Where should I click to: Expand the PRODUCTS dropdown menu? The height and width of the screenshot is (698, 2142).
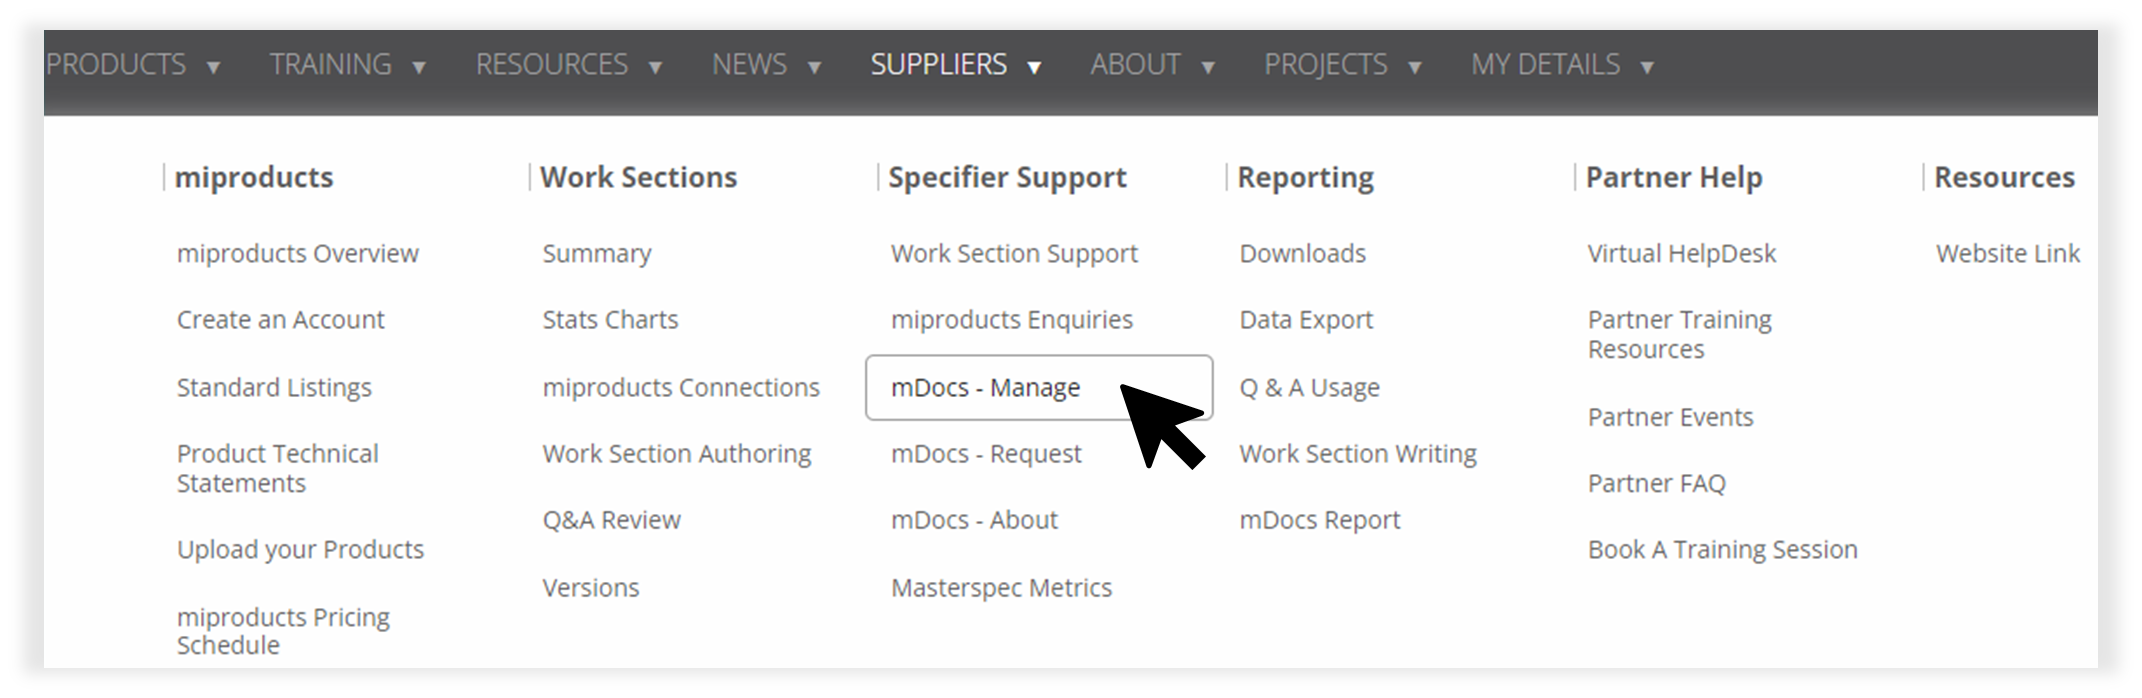point(118,64)
